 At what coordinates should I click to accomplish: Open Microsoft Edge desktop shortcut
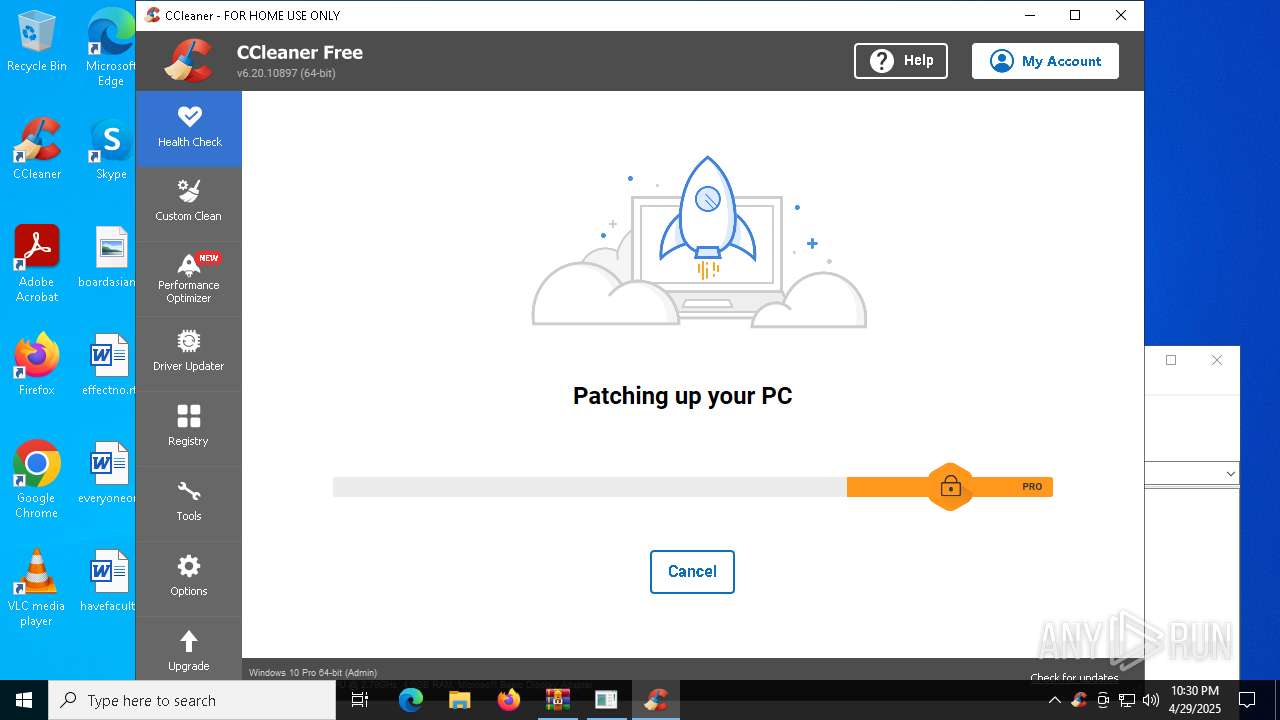tap(111, 48)
